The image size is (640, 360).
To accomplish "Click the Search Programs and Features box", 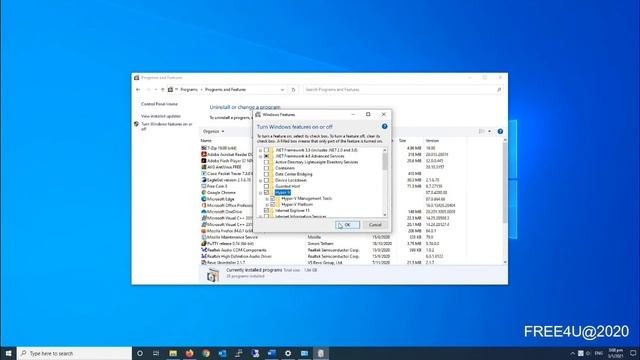I will pyautogui.click(x=403, y=89).
